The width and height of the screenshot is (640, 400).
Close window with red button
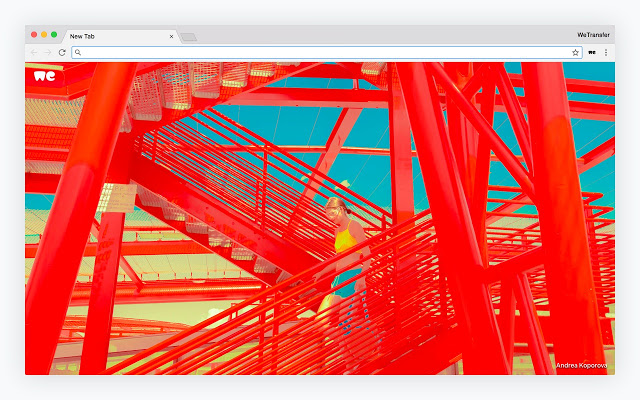(34, 35)
